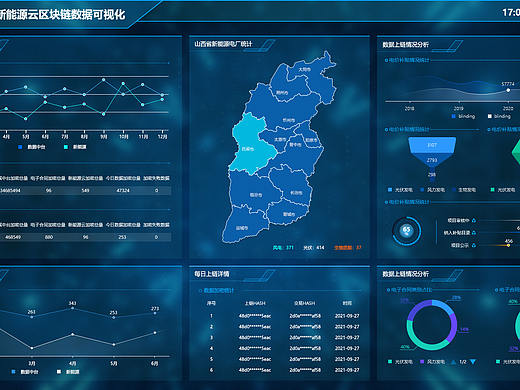Toggle 光伏发电 legend under the donut chart
This screenshot has width=520, height=390.
(400, 362)
